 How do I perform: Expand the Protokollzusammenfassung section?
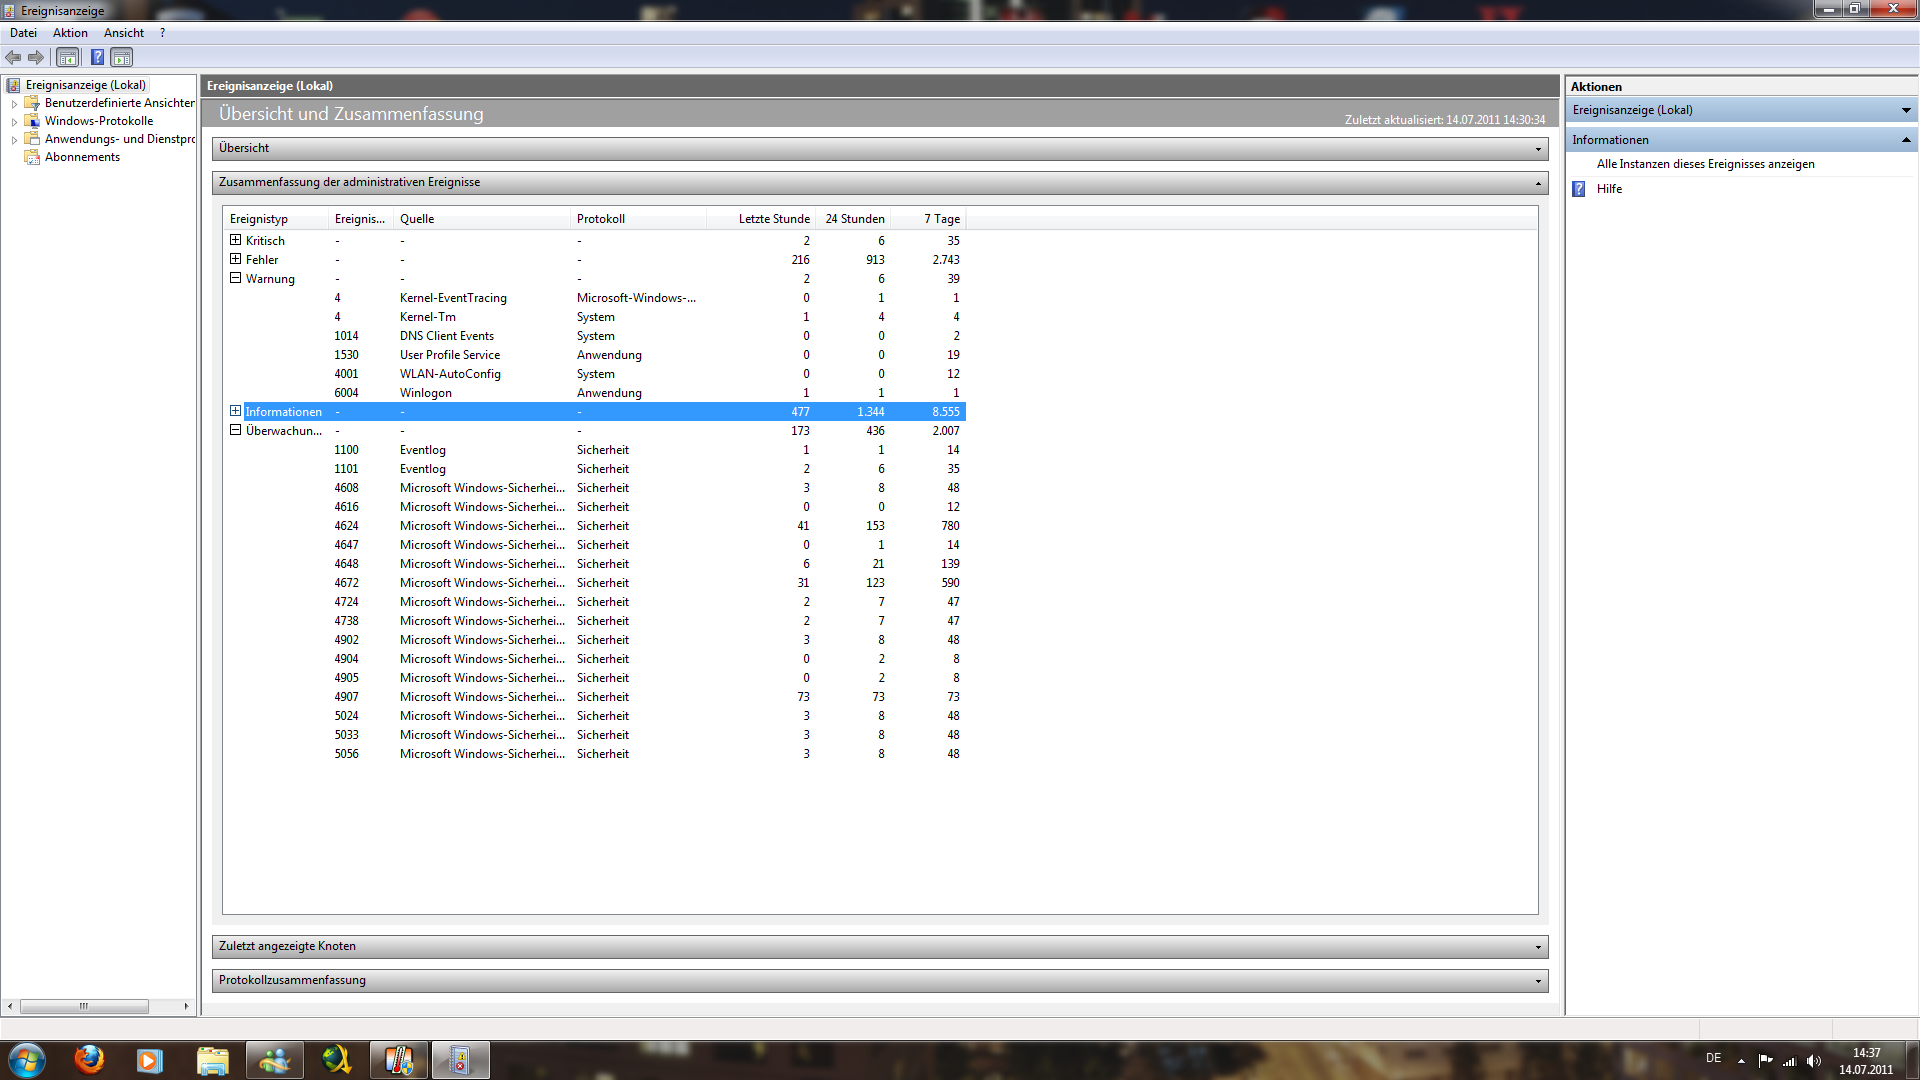(1538, 981)
